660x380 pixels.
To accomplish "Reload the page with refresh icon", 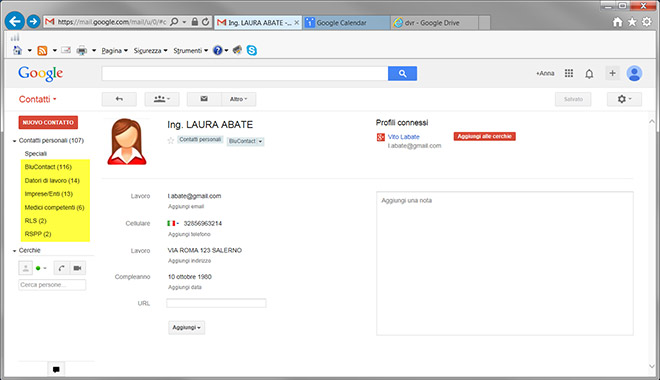I will coord(205,22).
